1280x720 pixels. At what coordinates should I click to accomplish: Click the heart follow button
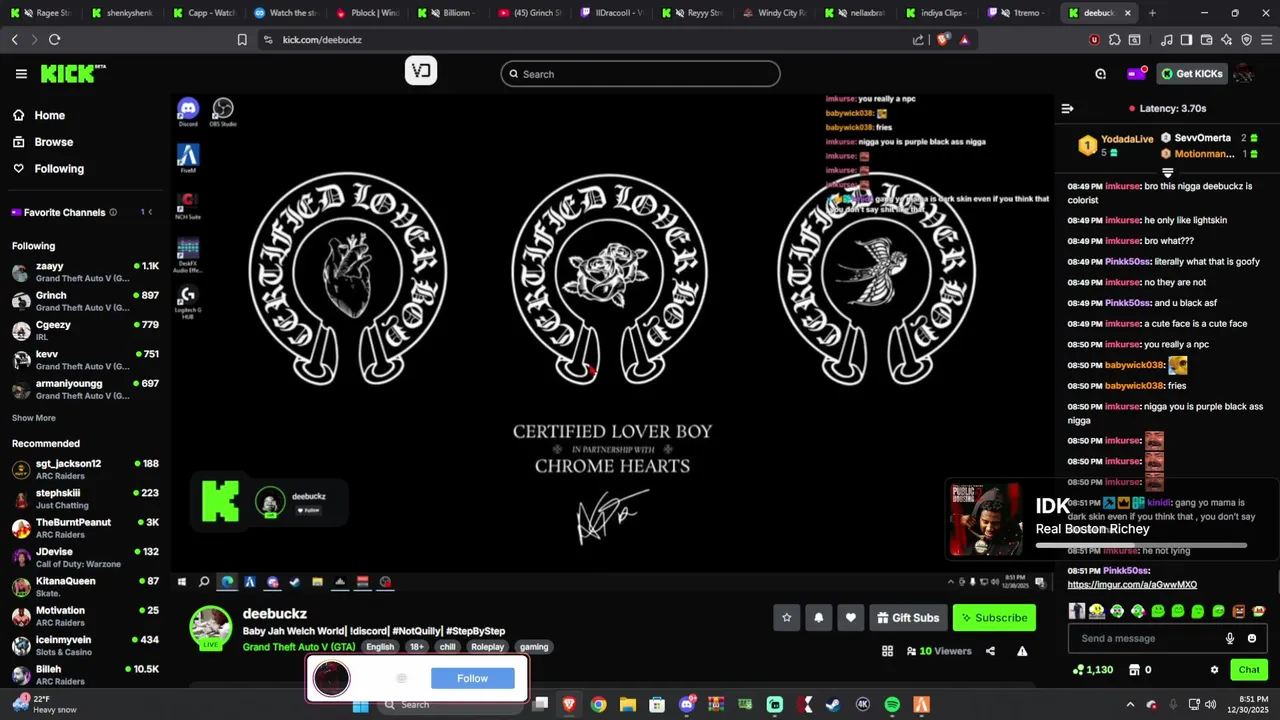(x=850, y=618)
